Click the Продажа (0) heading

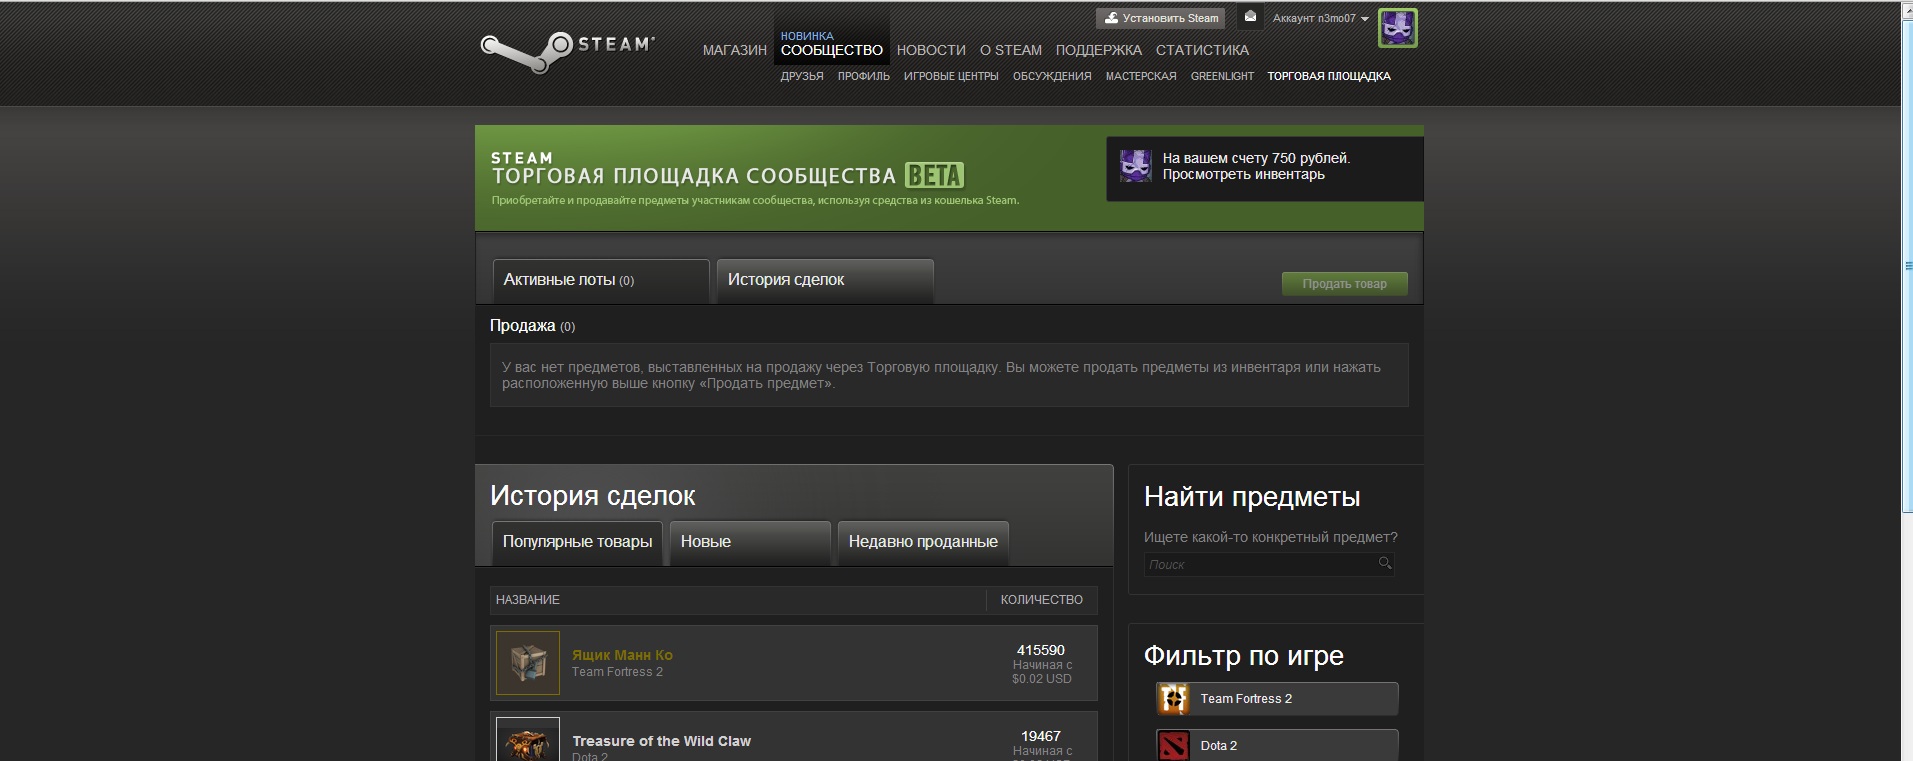(x=532, y=326)
